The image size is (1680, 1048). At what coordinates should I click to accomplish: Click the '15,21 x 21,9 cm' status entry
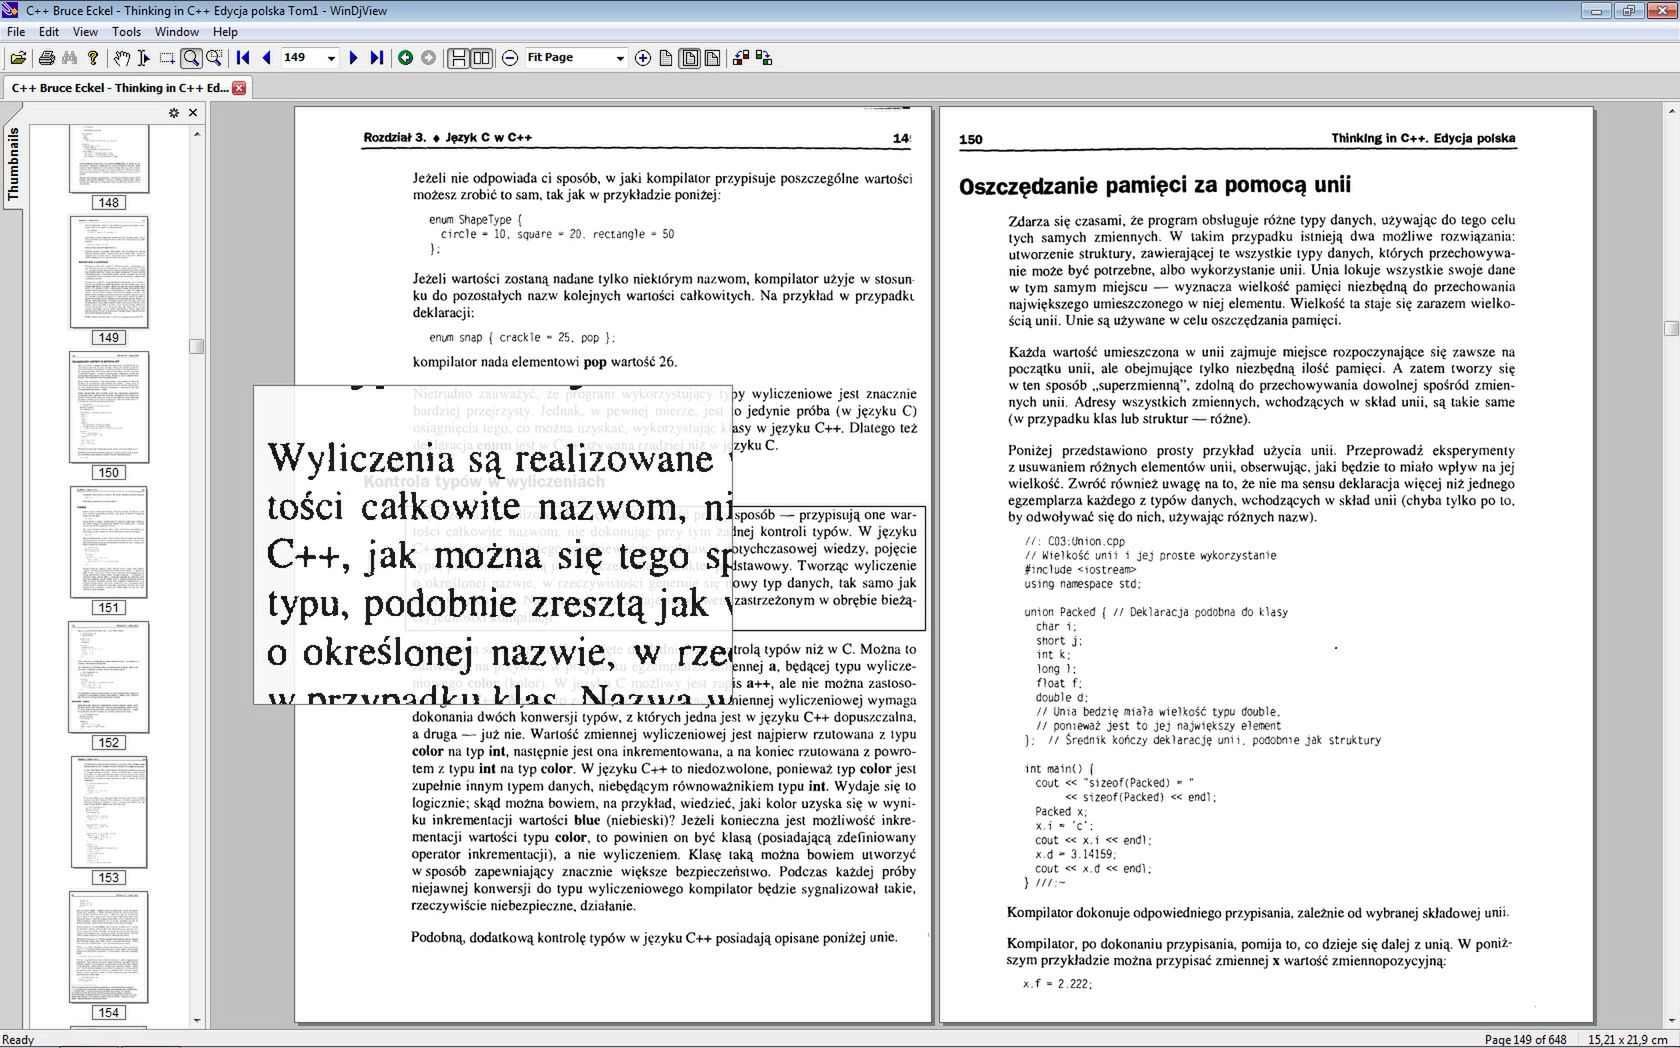(1628, 1039)
